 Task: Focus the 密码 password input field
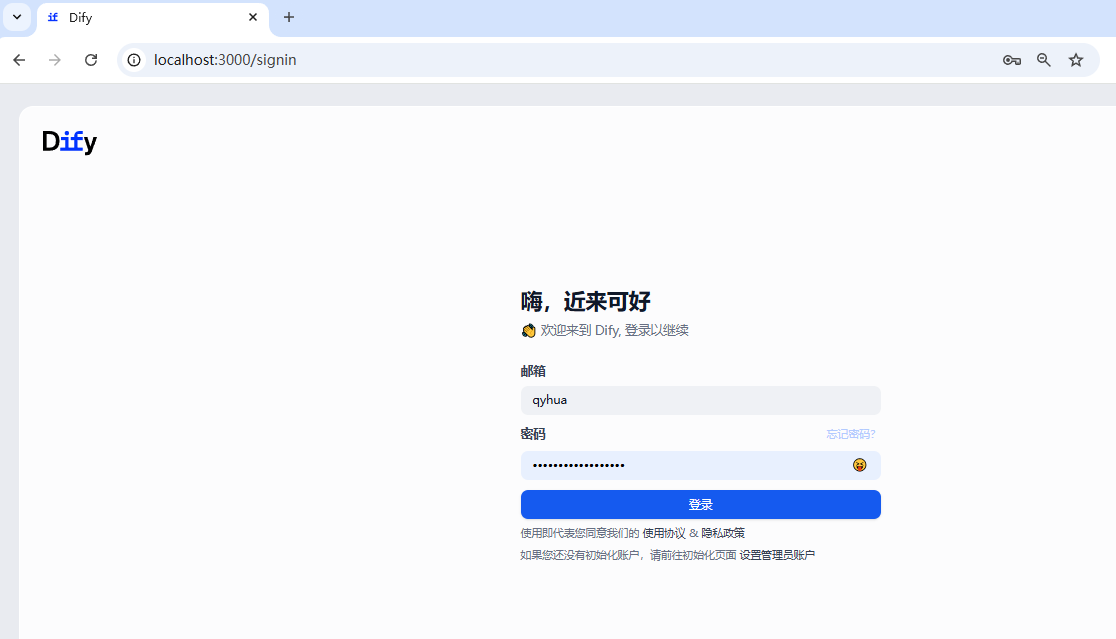point(700,465)
